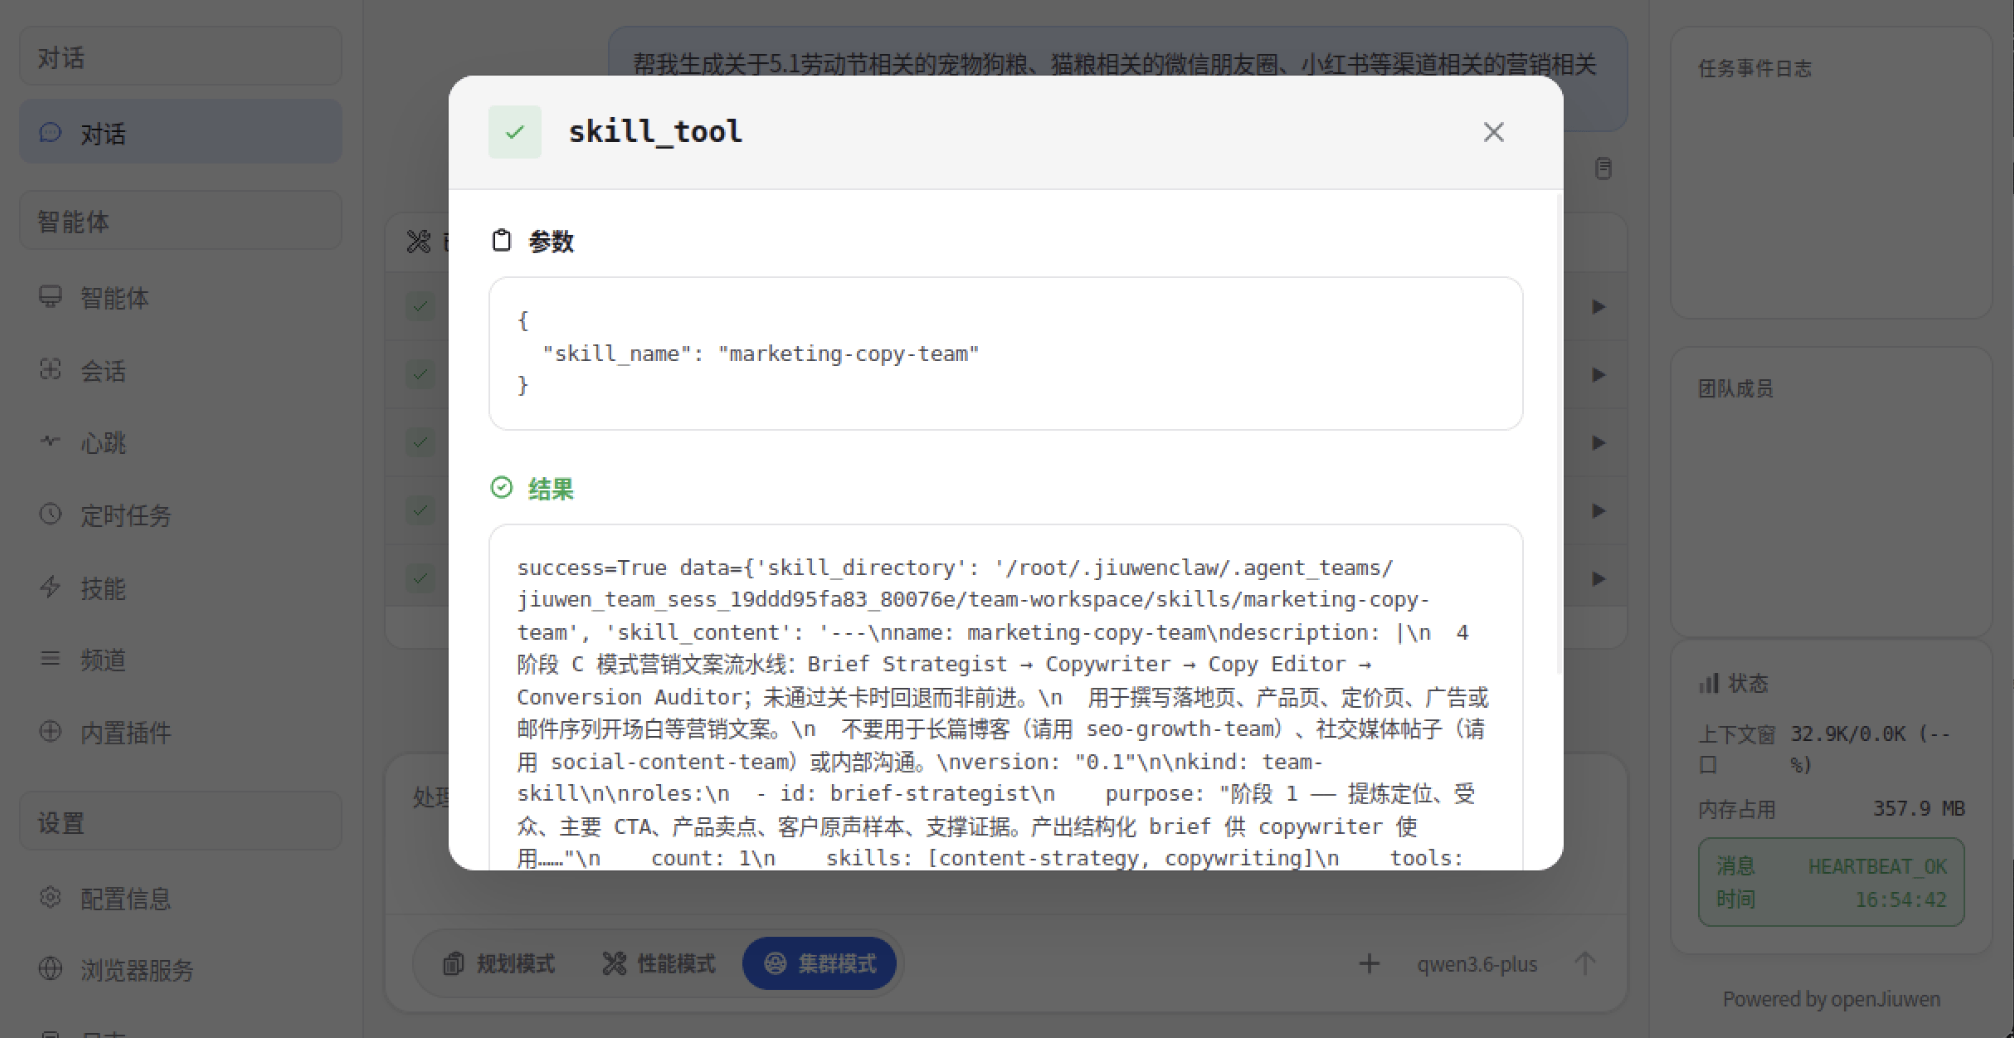The image size is (2014, 1038).
Task: Click the bar chart icon beside 状态
Action: [x=1709, y=683]
